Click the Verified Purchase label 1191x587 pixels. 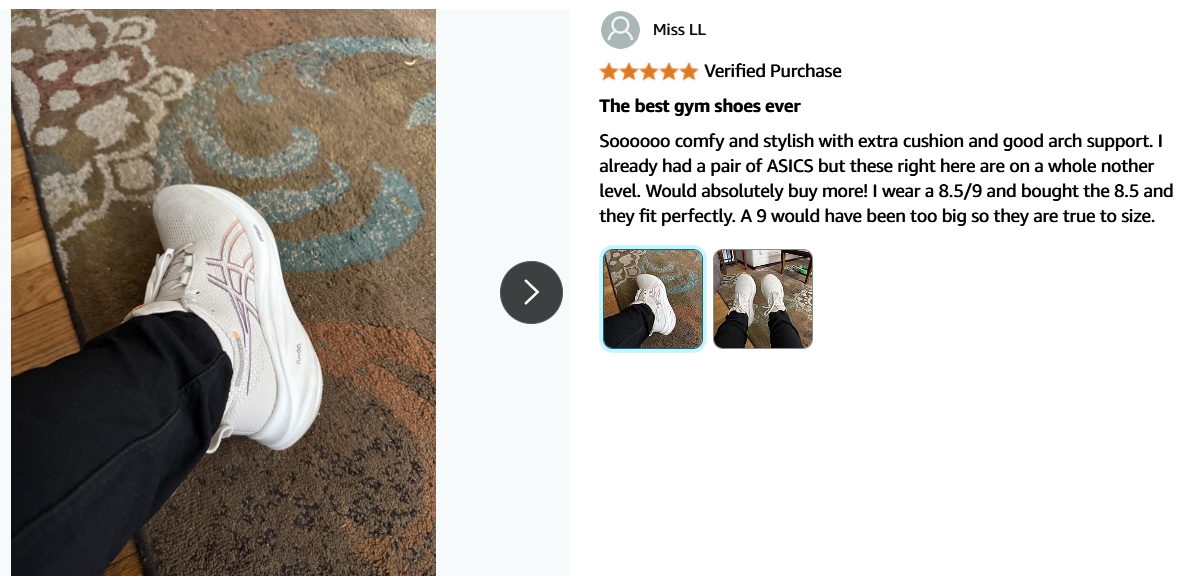[772, 71]
